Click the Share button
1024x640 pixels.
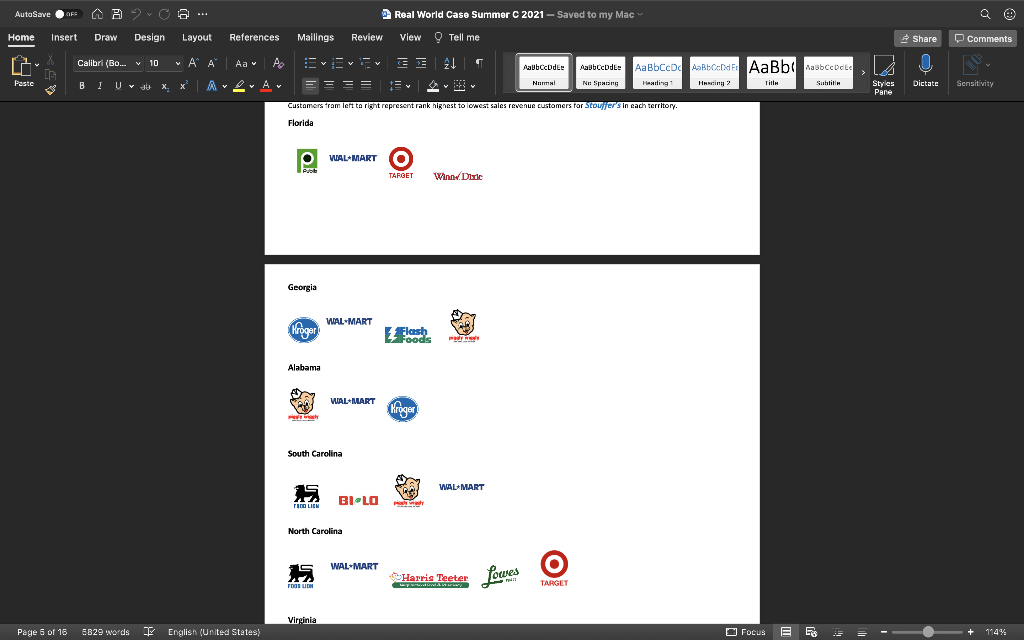click(917, 37)
